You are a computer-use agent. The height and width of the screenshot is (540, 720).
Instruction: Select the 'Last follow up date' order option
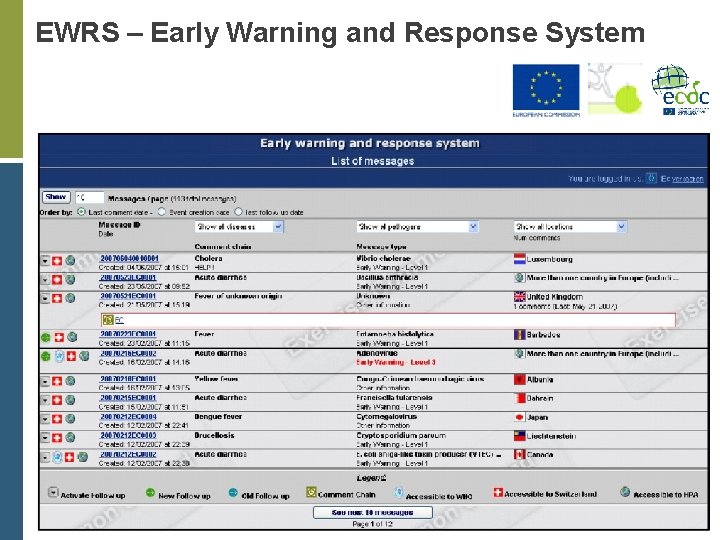point(238,212)
